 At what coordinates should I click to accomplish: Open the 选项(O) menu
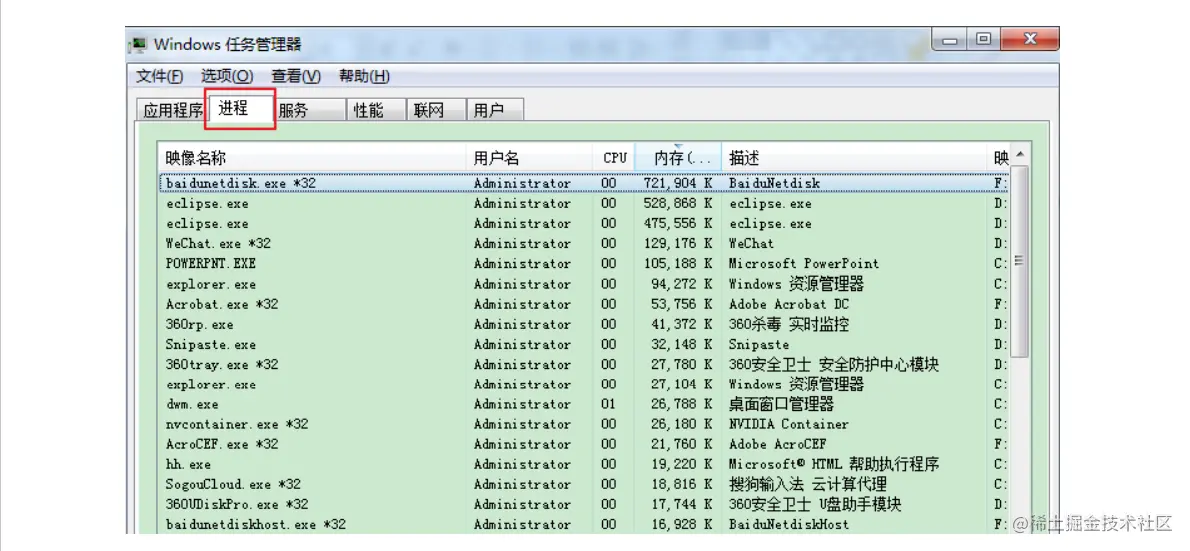(x=227, y=77)
